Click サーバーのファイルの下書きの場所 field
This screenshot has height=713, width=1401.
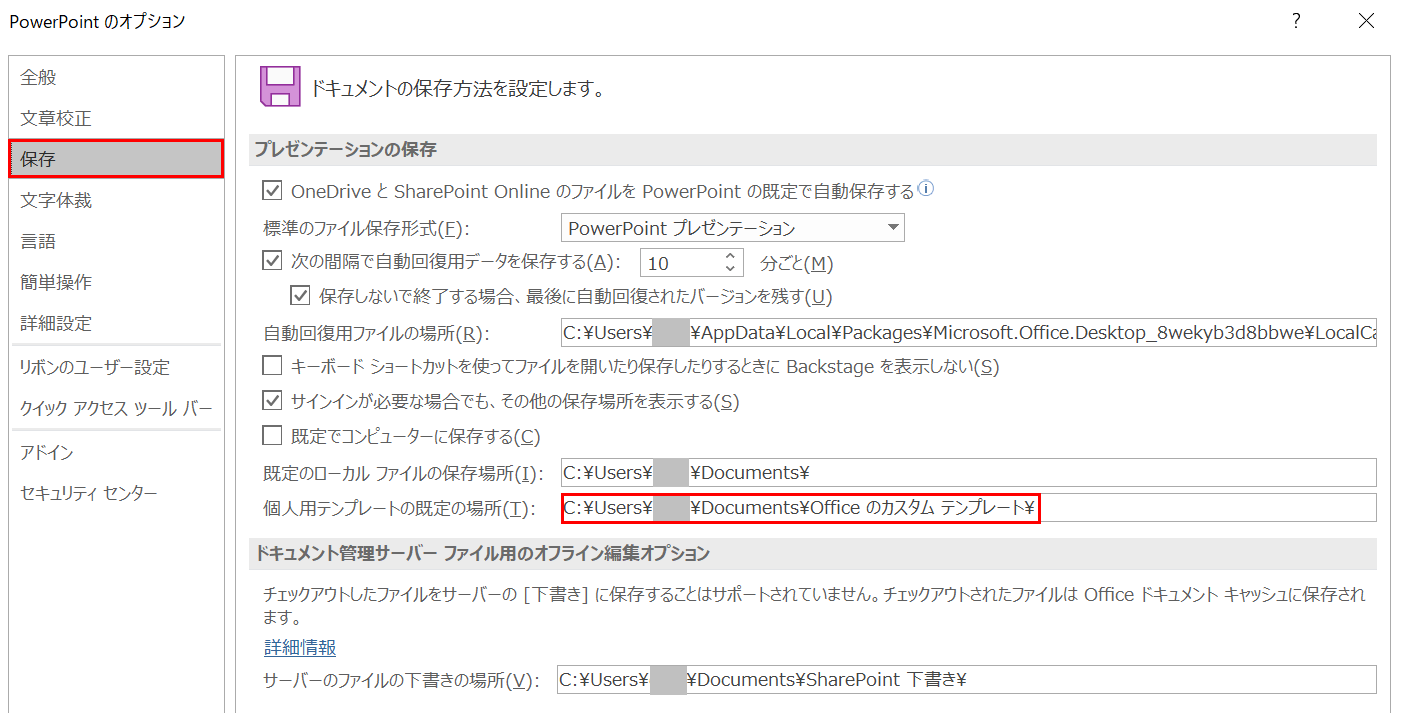click(966, 680)
